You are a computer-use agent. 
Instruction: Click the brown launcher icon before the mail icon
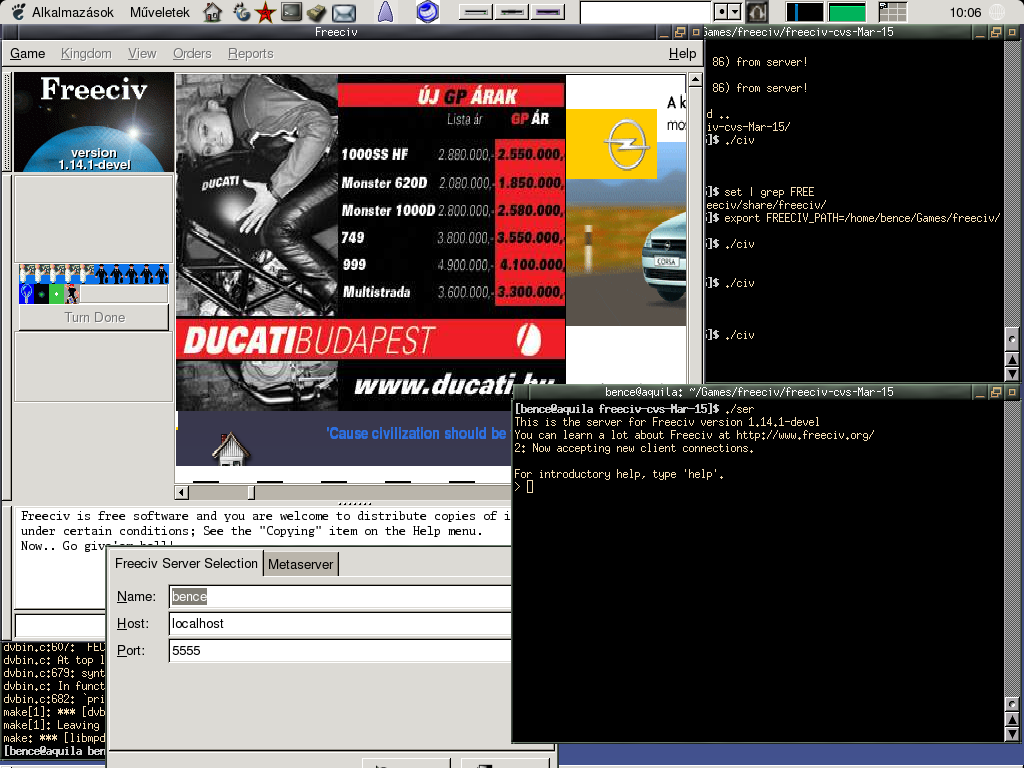click(317, 12)
